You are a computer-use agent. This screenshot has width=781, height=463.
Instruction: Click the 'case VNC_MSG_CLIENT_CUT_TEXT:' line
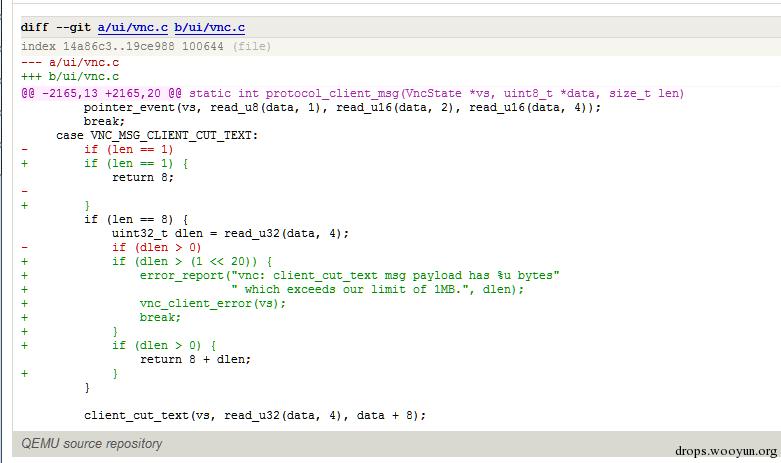tap(157, 135)
